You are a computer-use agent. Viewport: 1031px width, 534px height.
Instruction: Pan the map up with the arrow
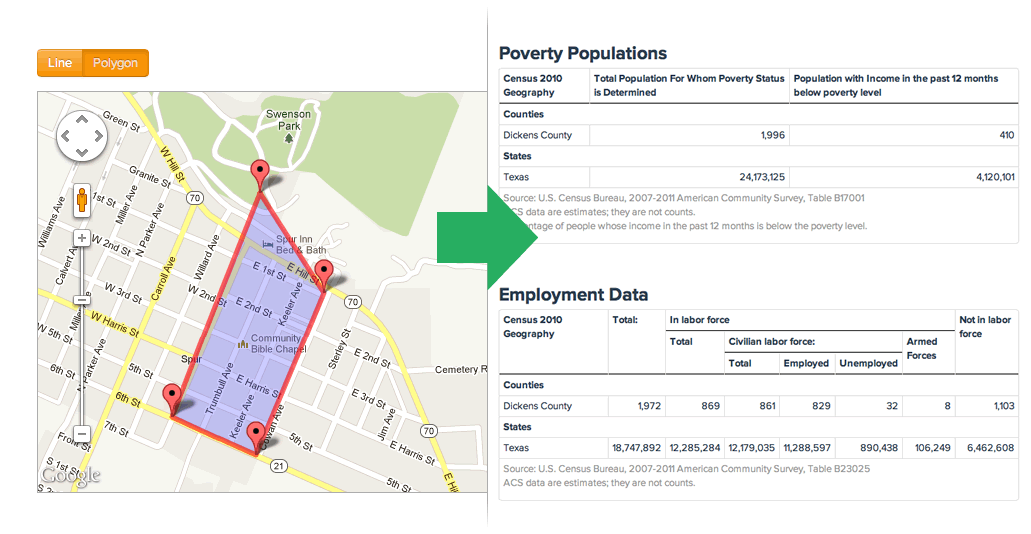click(x=82, y=119)
